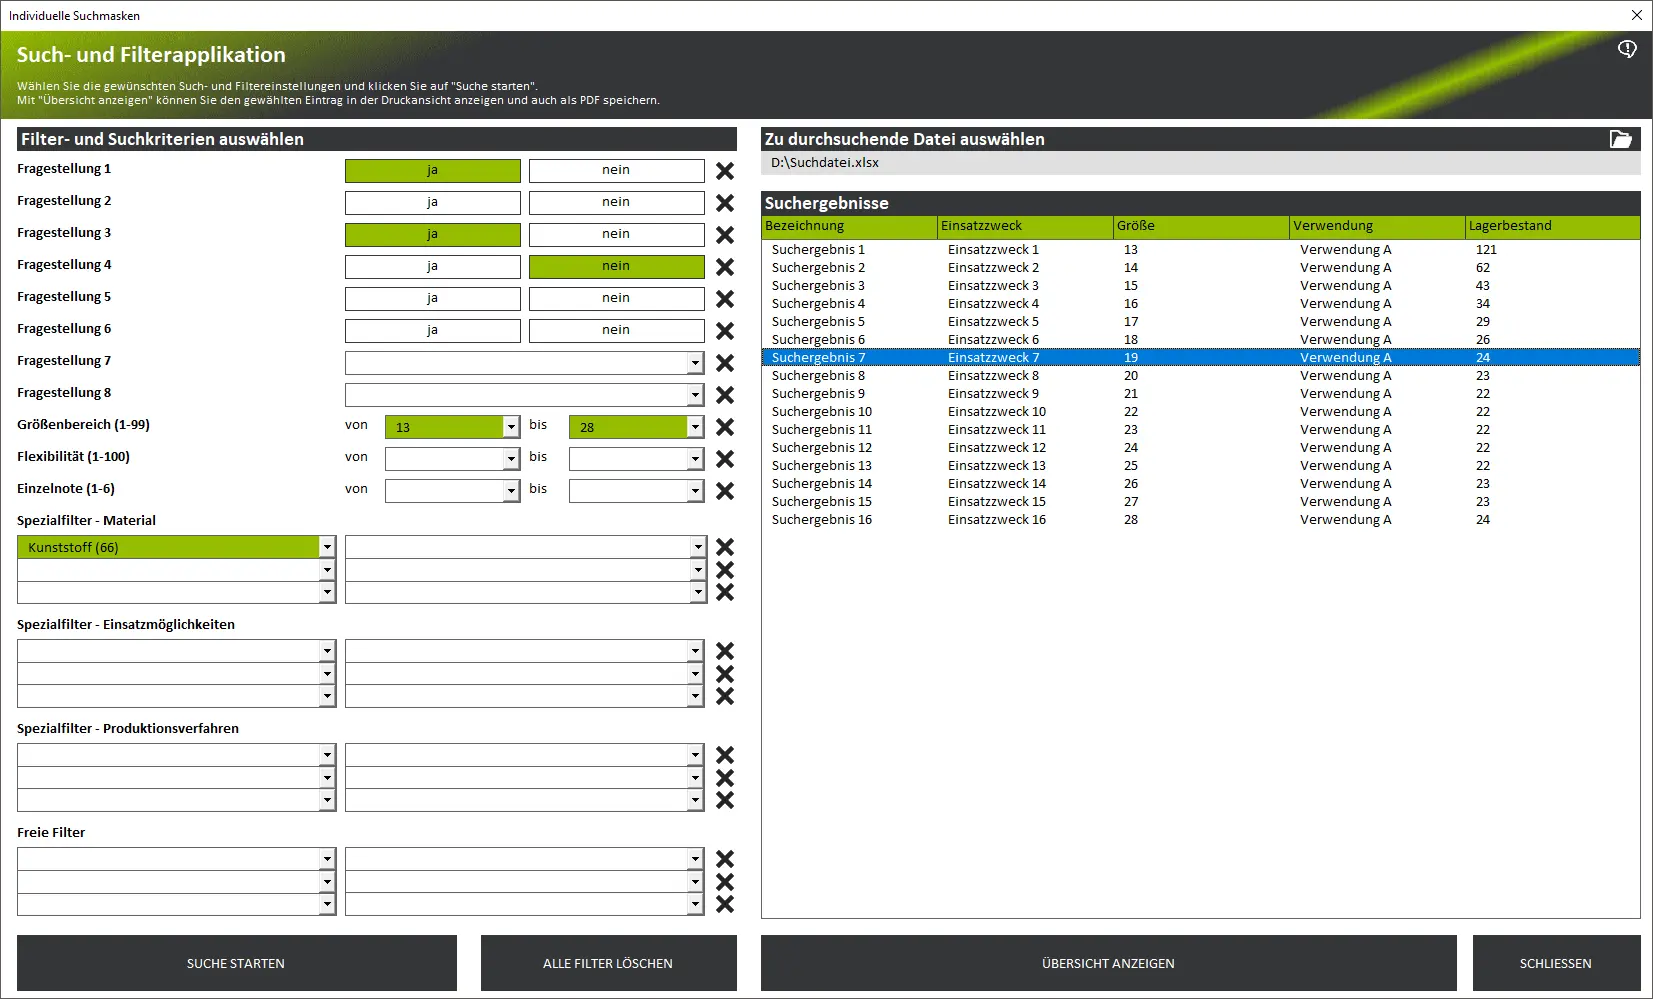Clear the Größenbereich range with X icon

725,427
